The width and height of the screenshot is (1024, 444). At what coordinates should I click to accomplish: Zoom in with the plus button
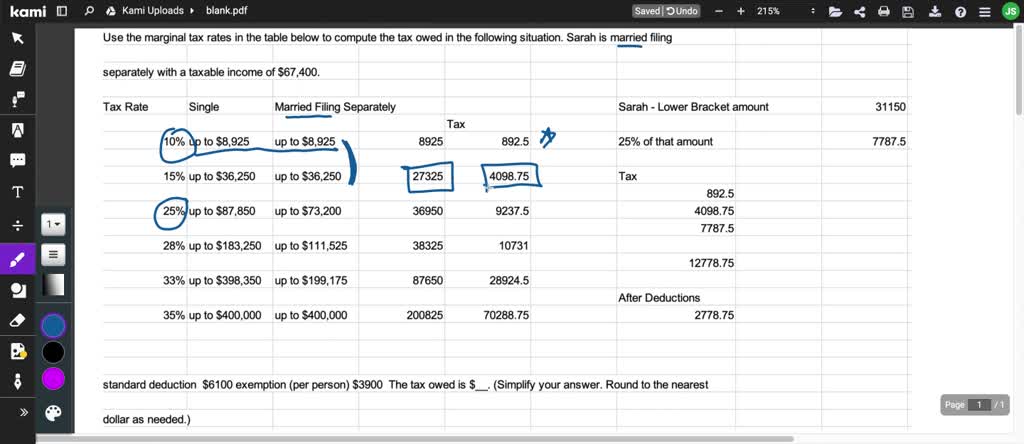(741, 11)
